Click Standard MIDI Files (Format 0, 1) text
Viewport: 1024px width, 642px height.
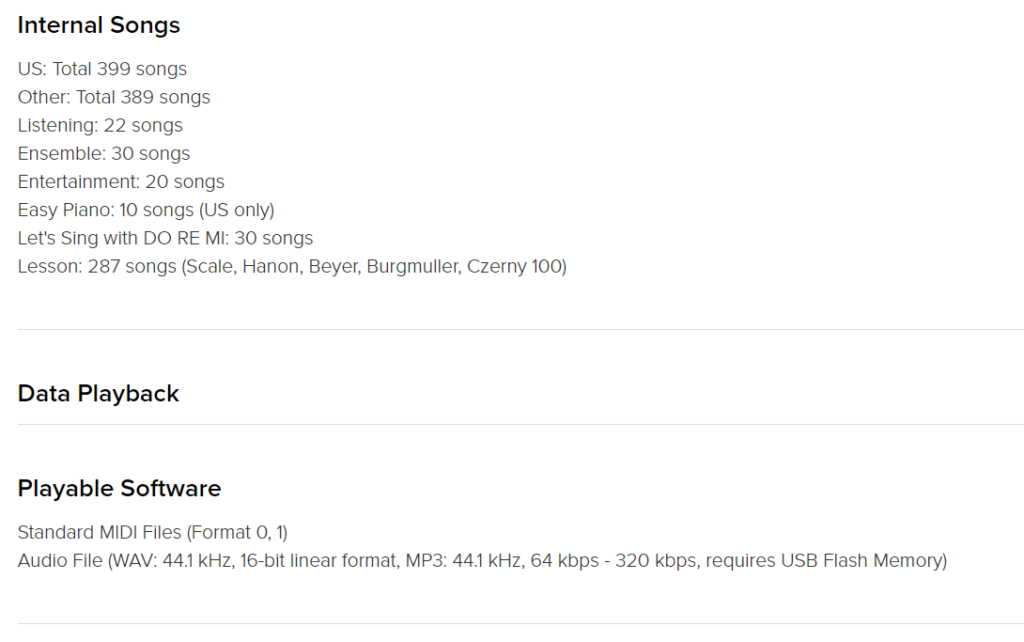click(152, 532)
